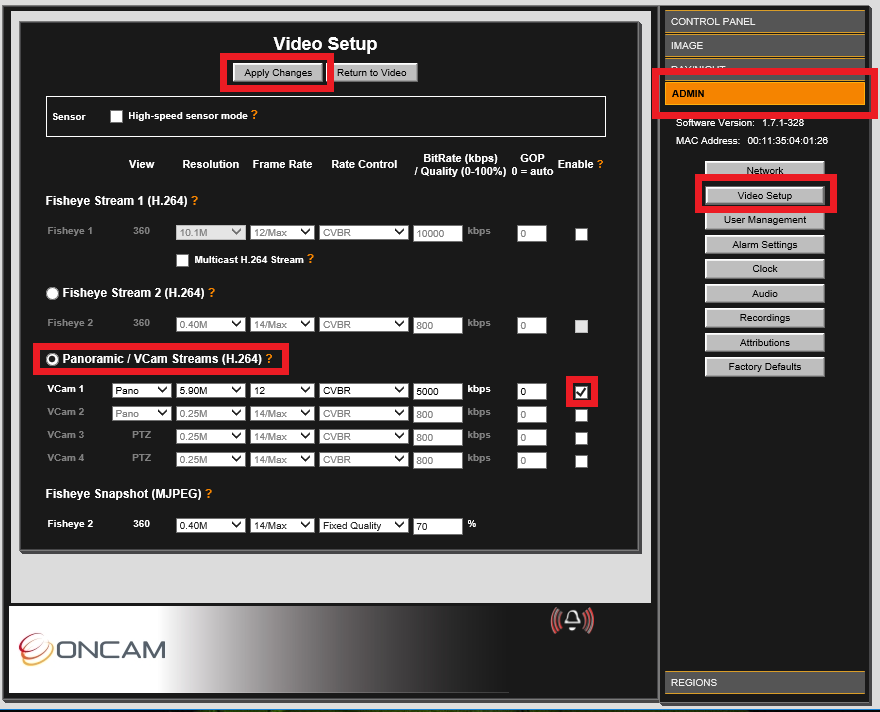Open Clock settings
Screen dimensions: 880x712
764,269
